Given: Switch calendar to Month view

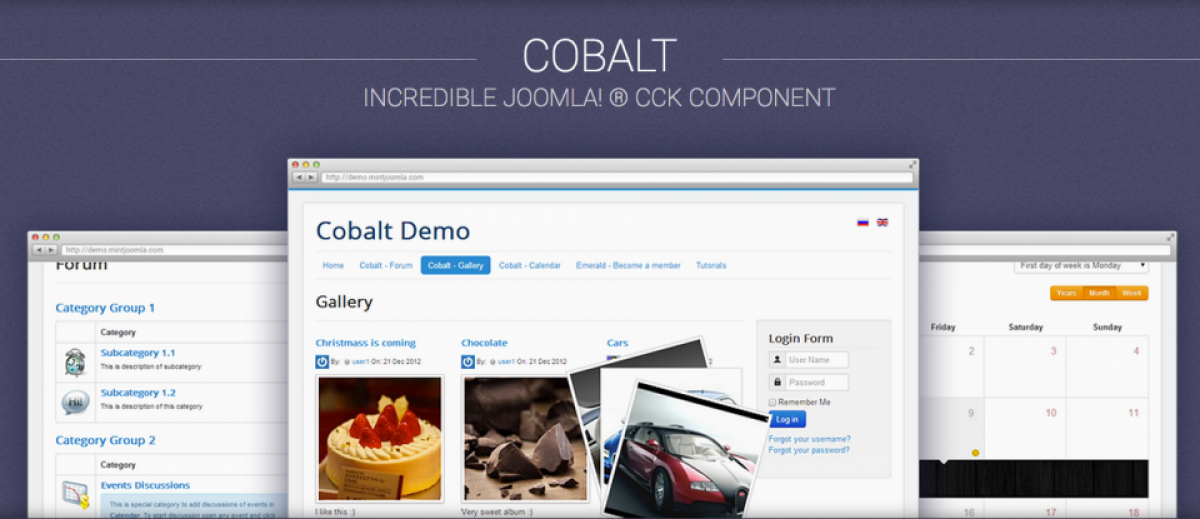Looking at the screenshot, I should pos(1099,293).
